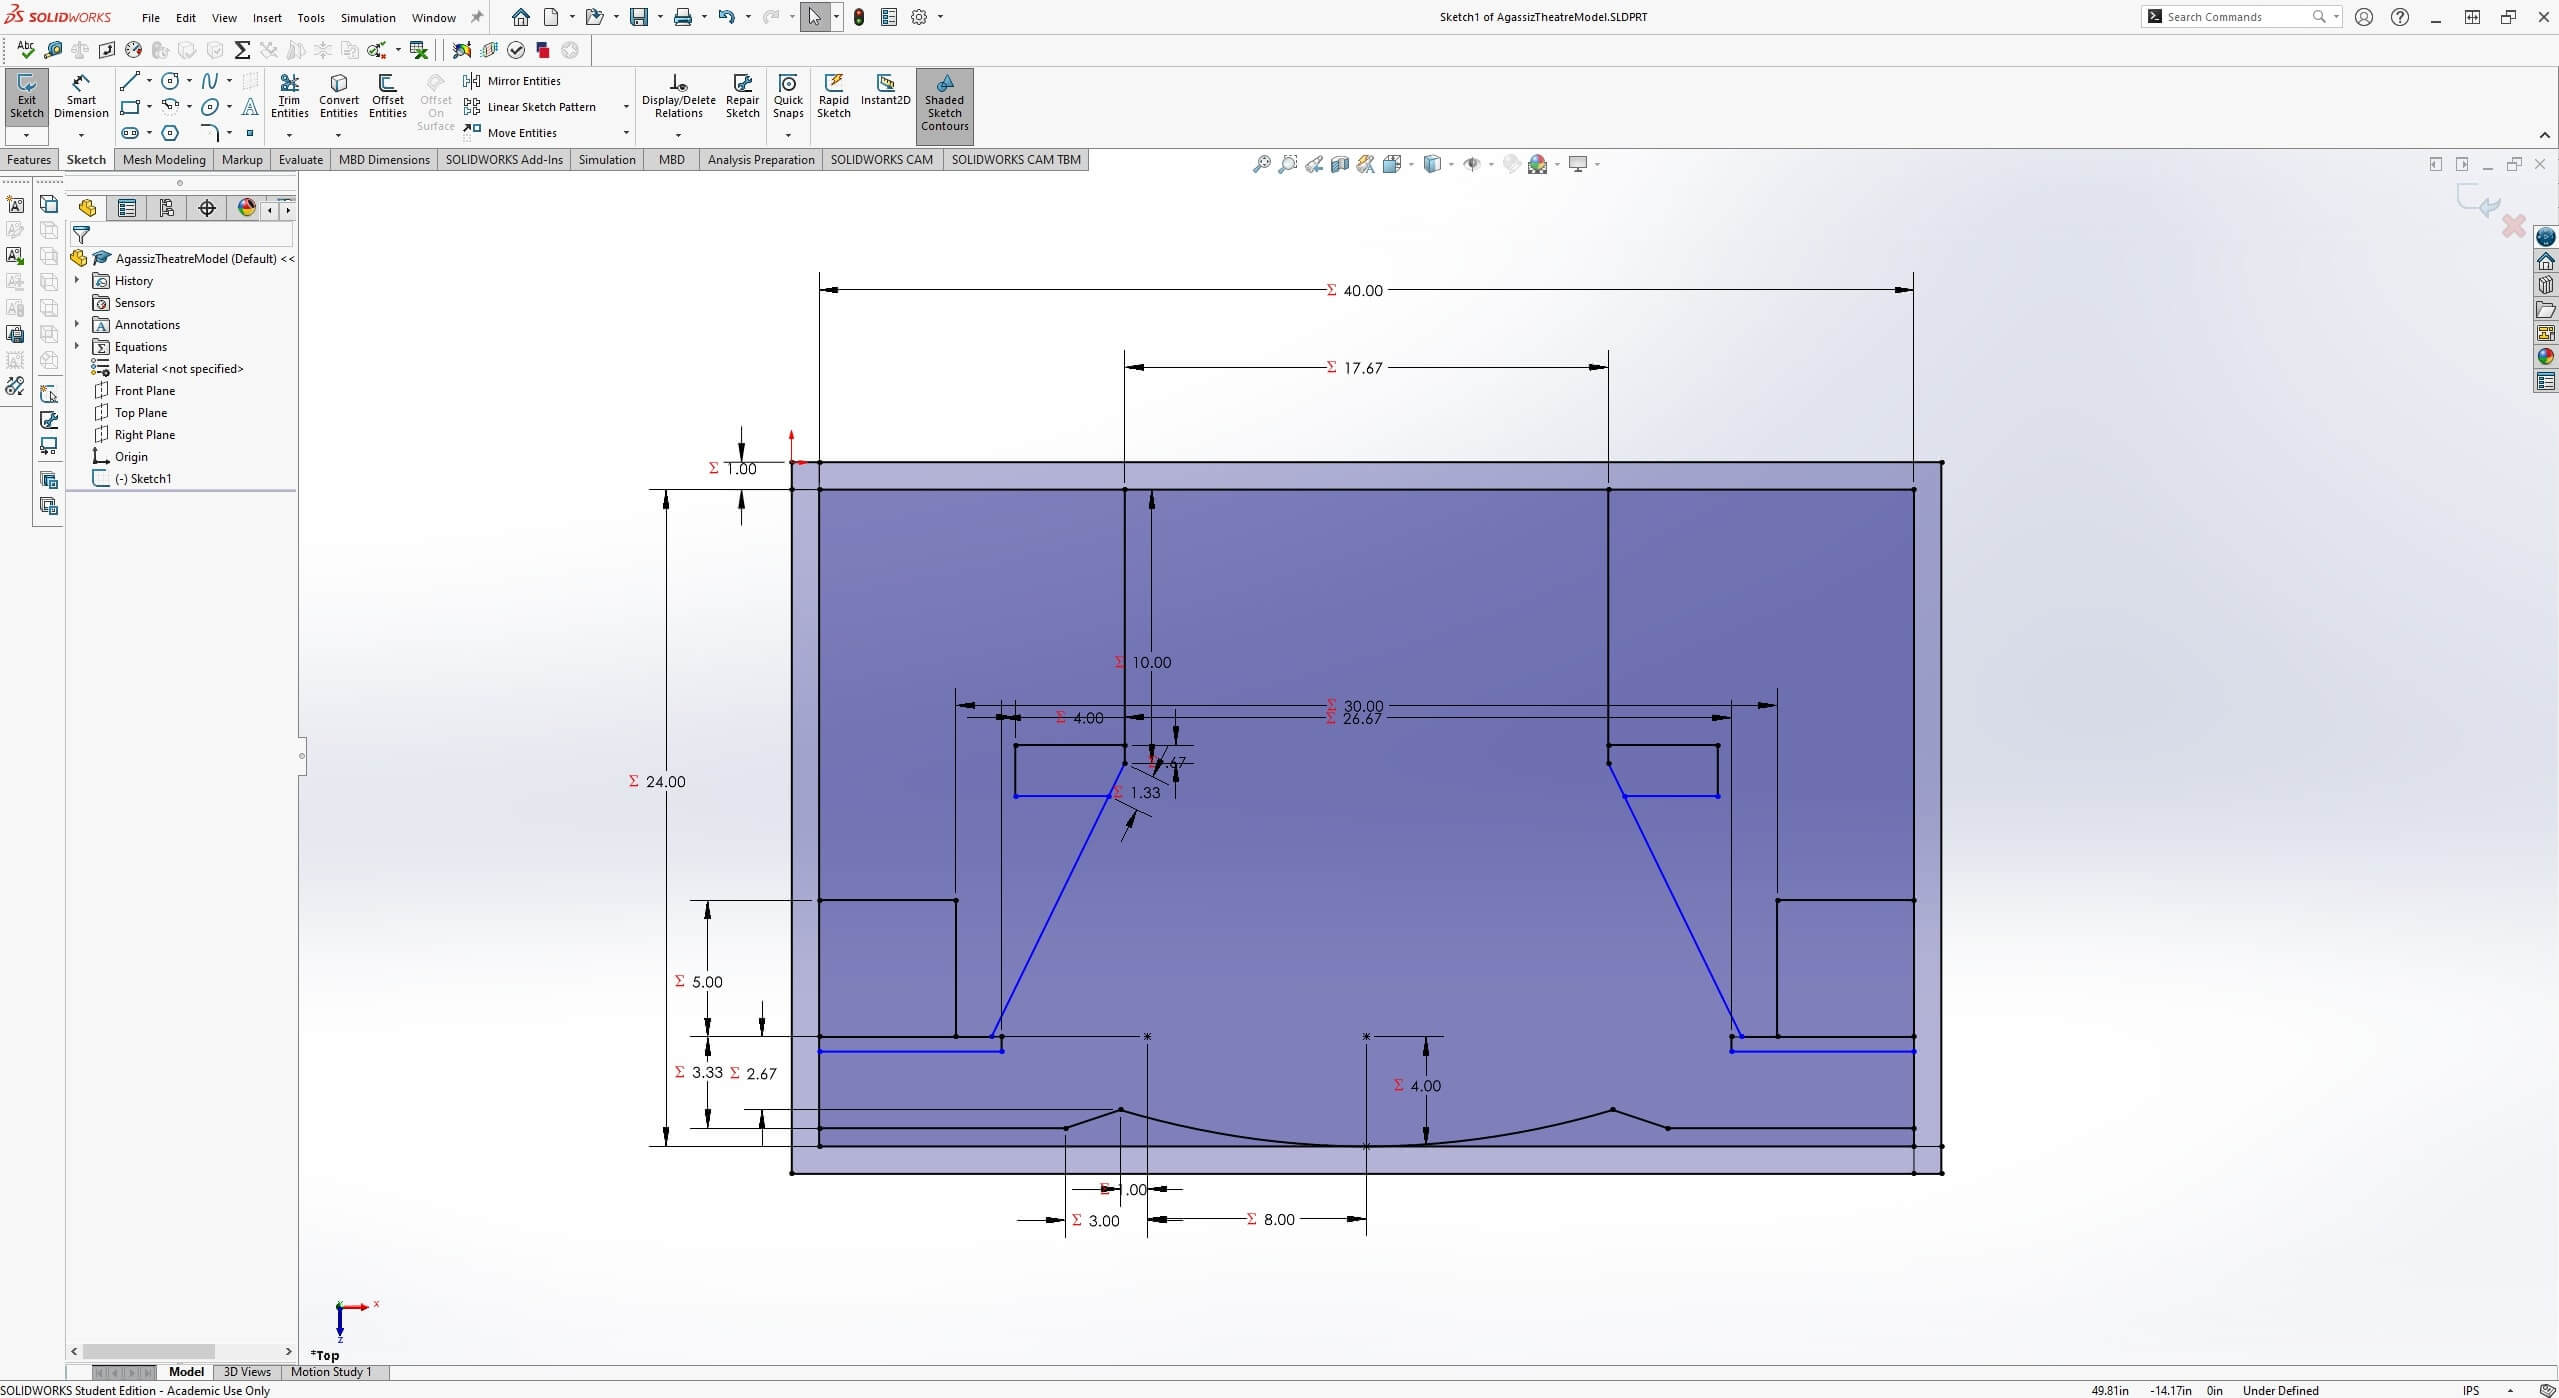Click the Equations sigma toolbar icon
Screen dimensions: 2559x1398
coord(242,50)
